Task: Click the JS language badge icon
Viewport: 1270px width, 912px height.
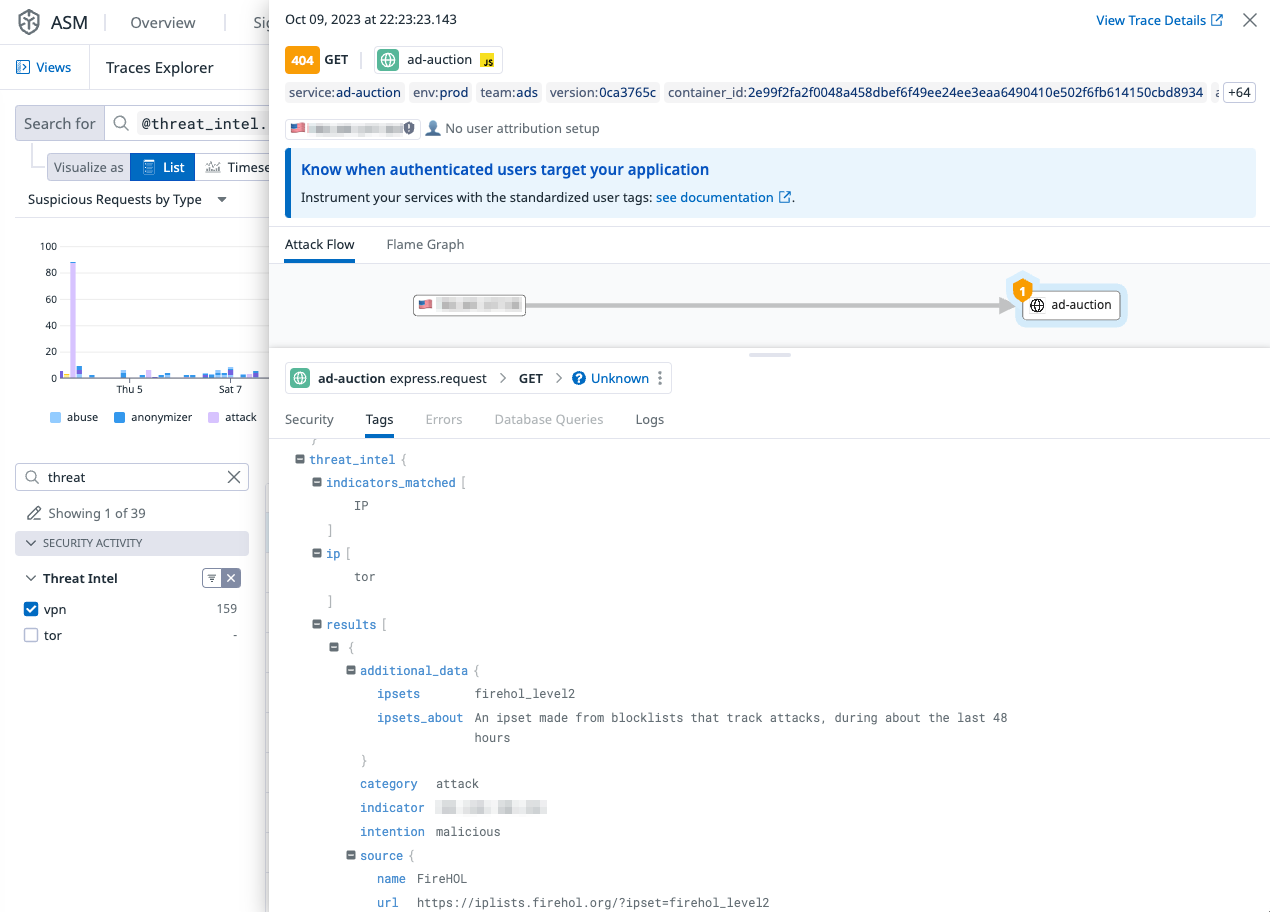Action: (x=488, y=61)
